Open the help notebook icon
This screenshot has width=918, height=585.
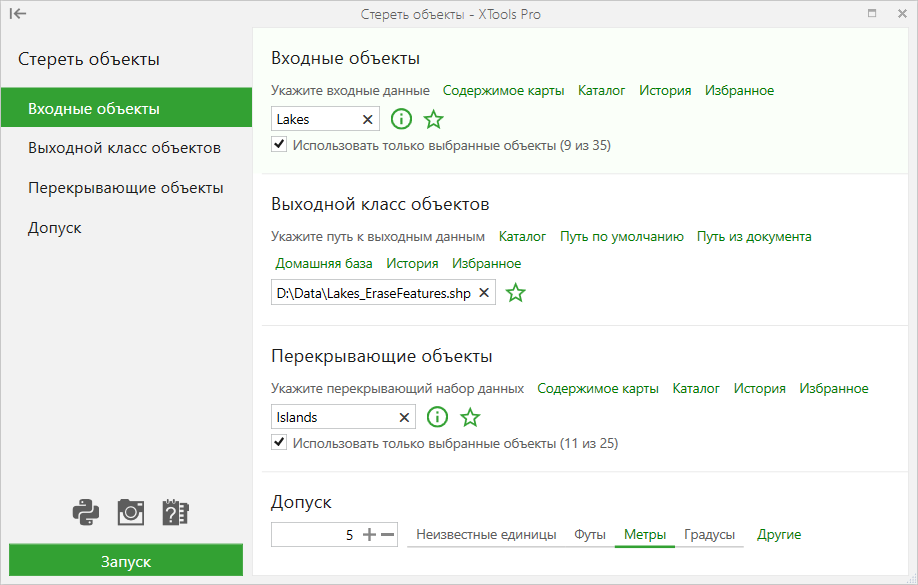tap(175, 513)
